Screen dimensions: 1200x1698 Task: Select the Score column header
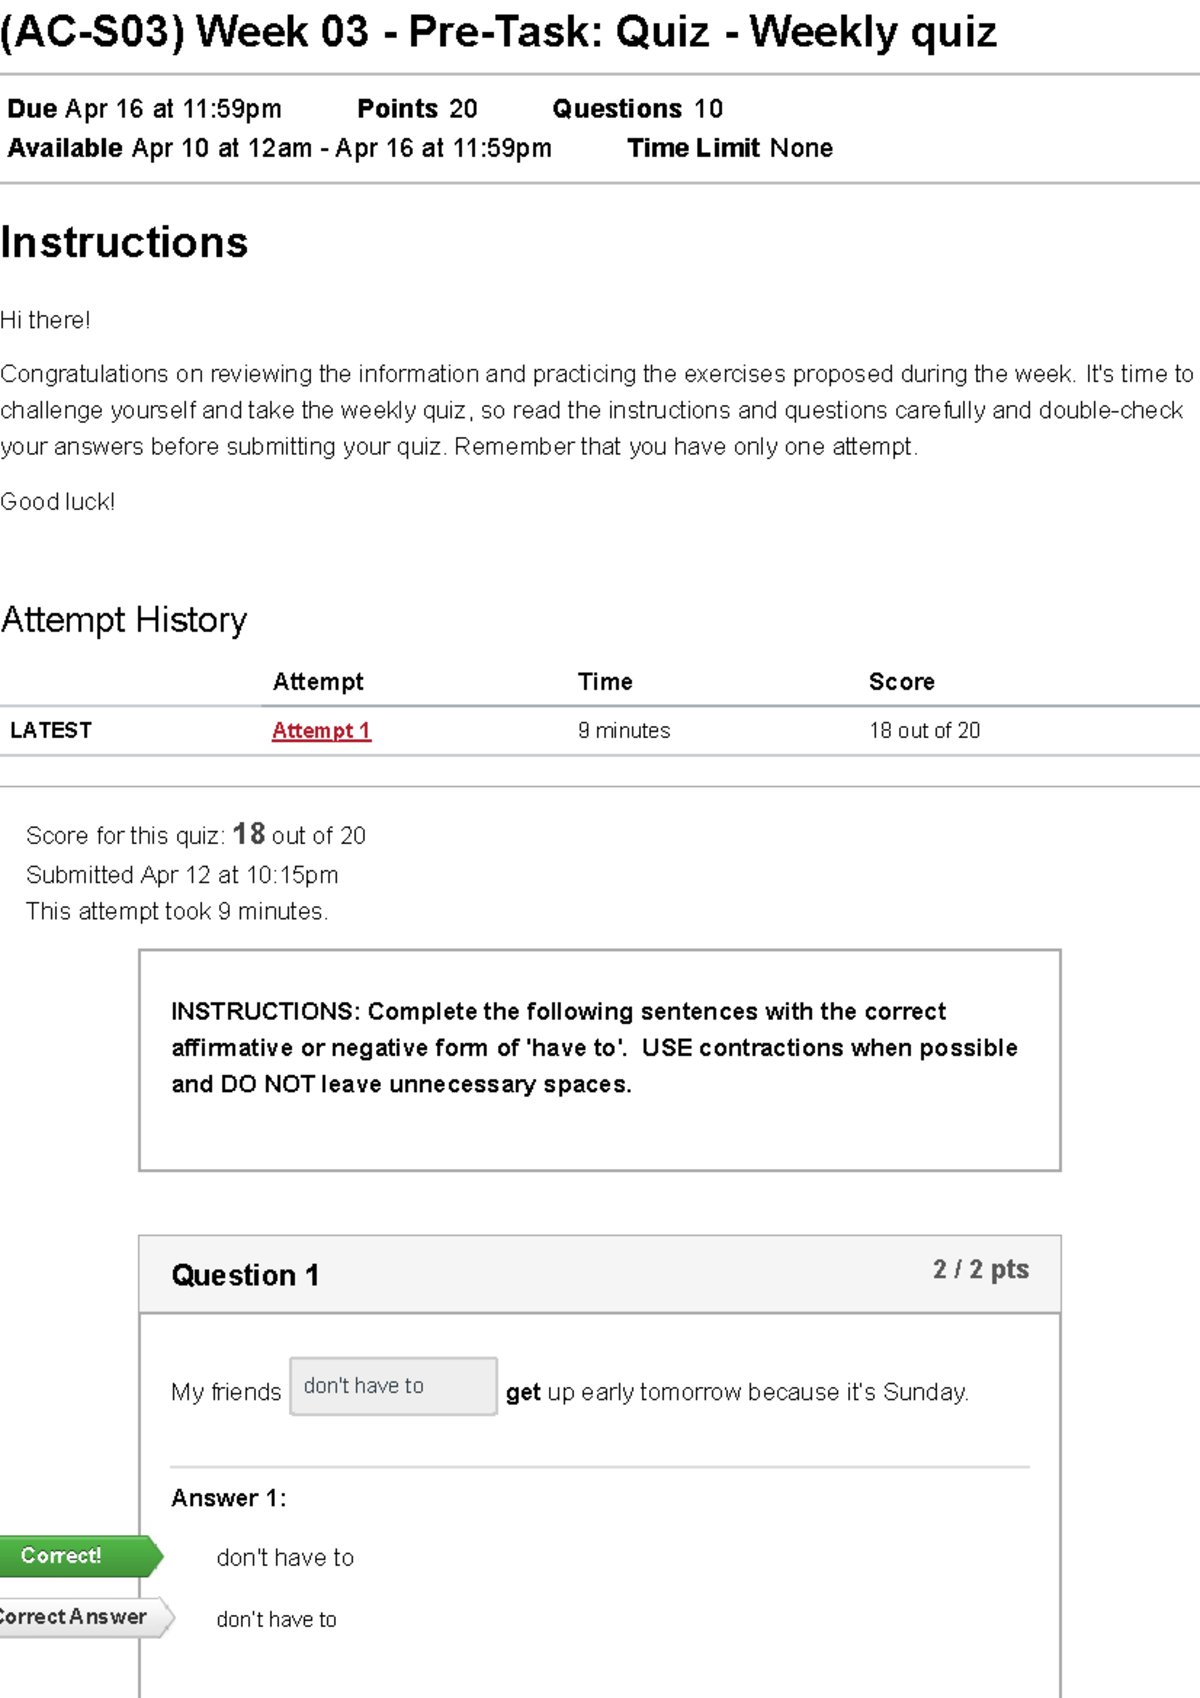click(x=901, y=682)
